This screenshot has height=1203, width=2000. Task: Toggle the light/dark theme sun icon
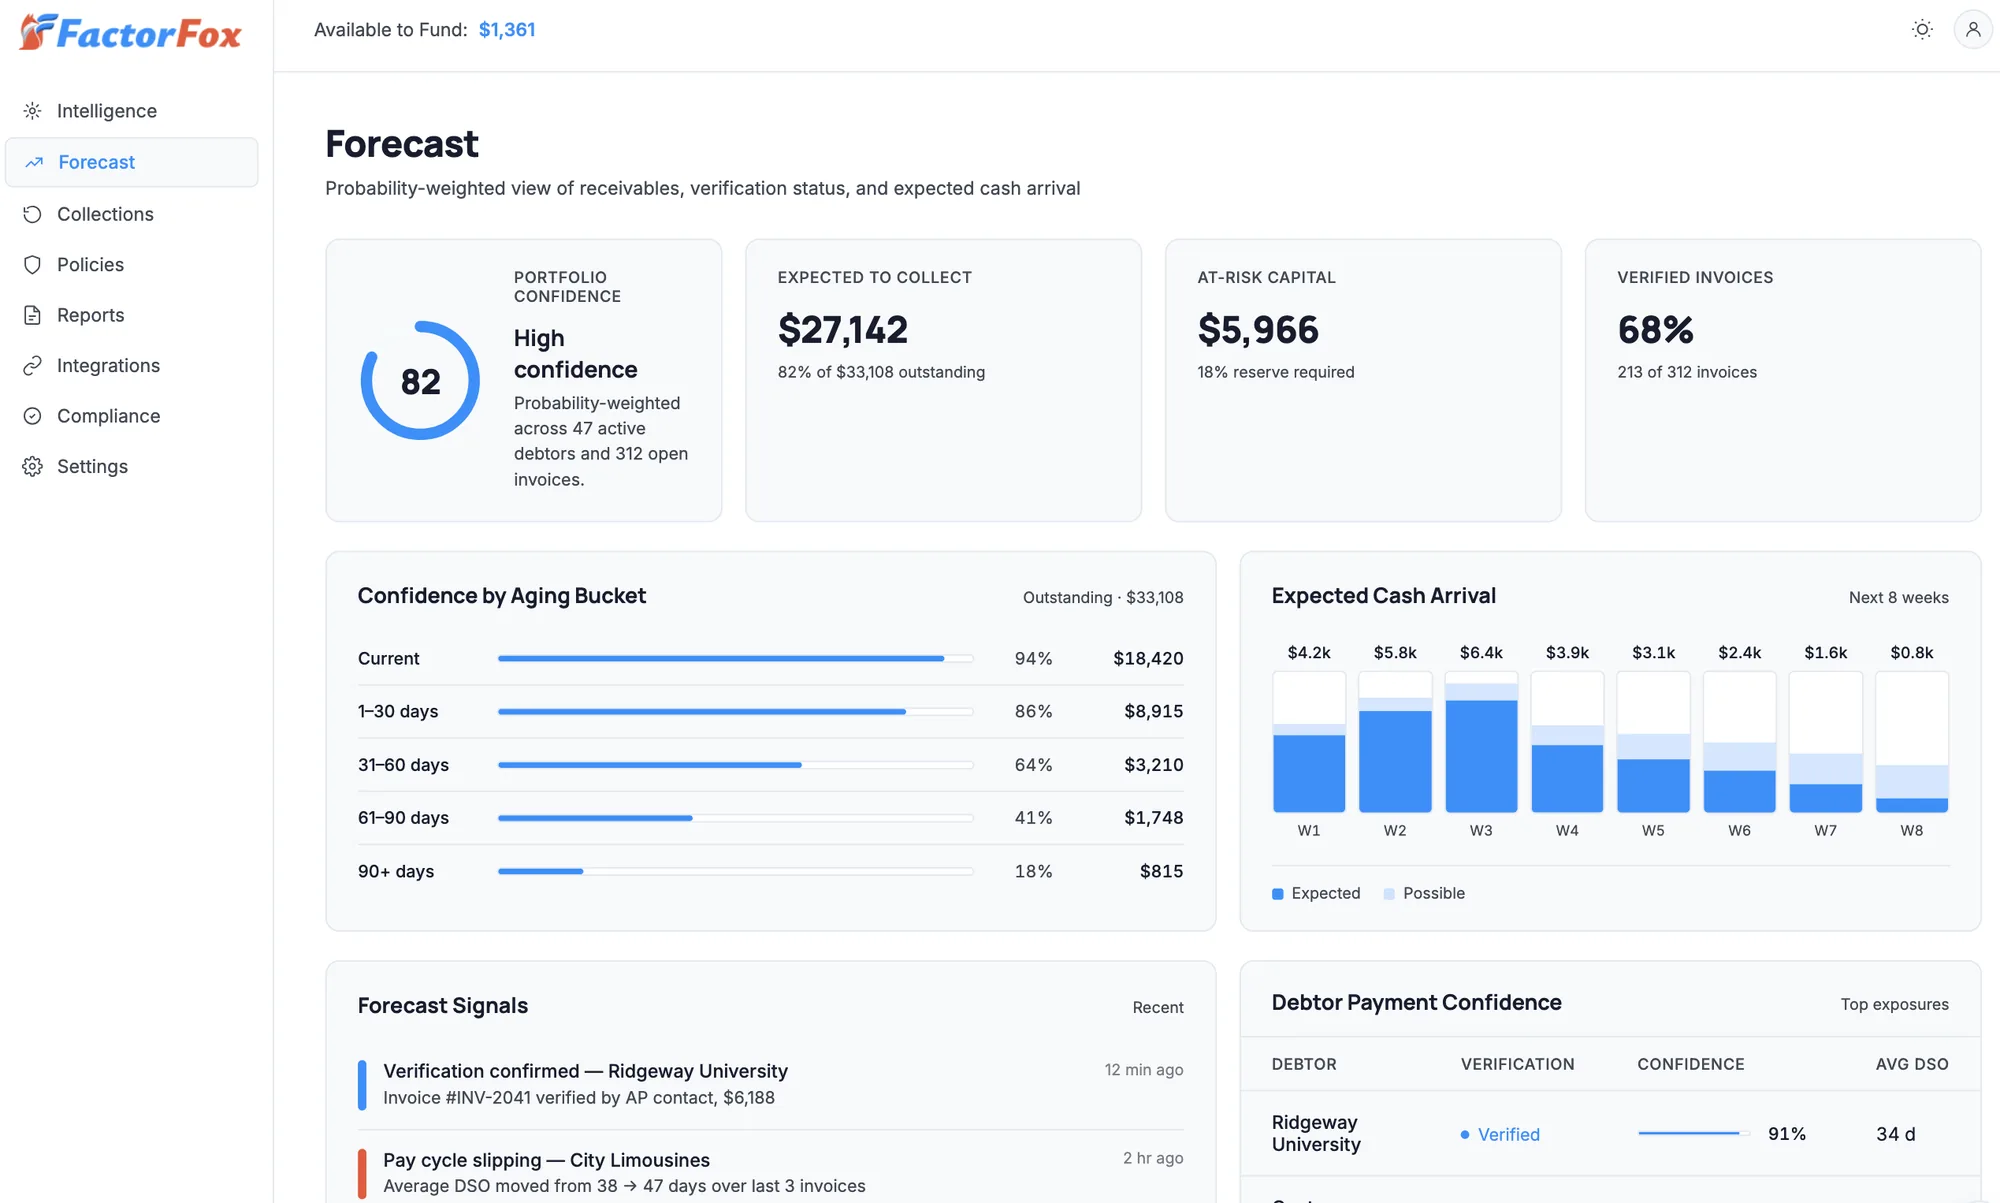tap(1922, 30)
